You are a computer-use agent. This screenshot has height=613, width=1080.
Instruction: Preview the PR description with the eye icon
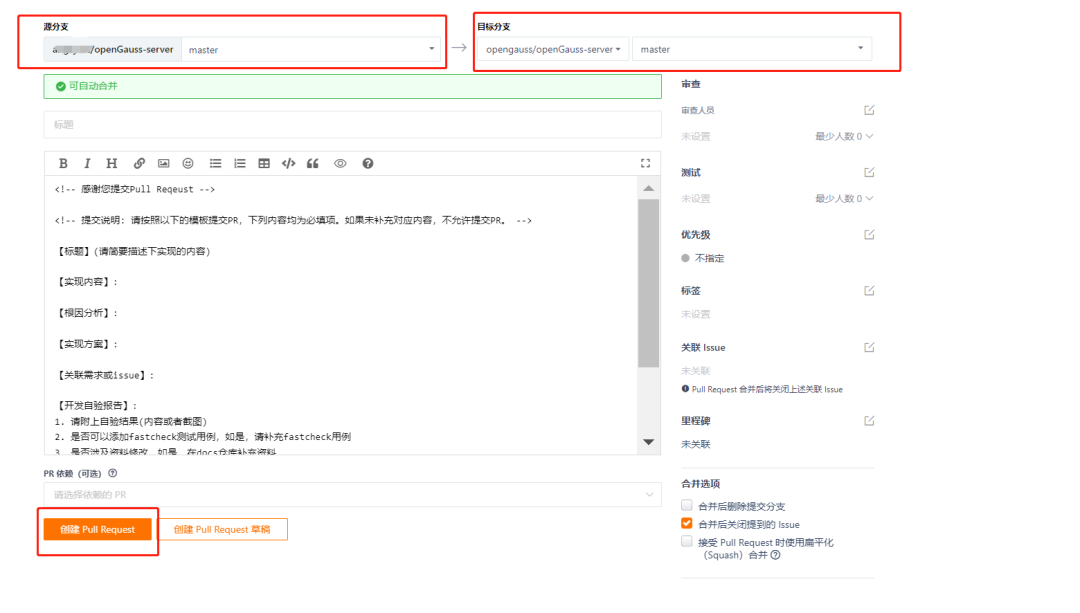[x=340, y=163]
